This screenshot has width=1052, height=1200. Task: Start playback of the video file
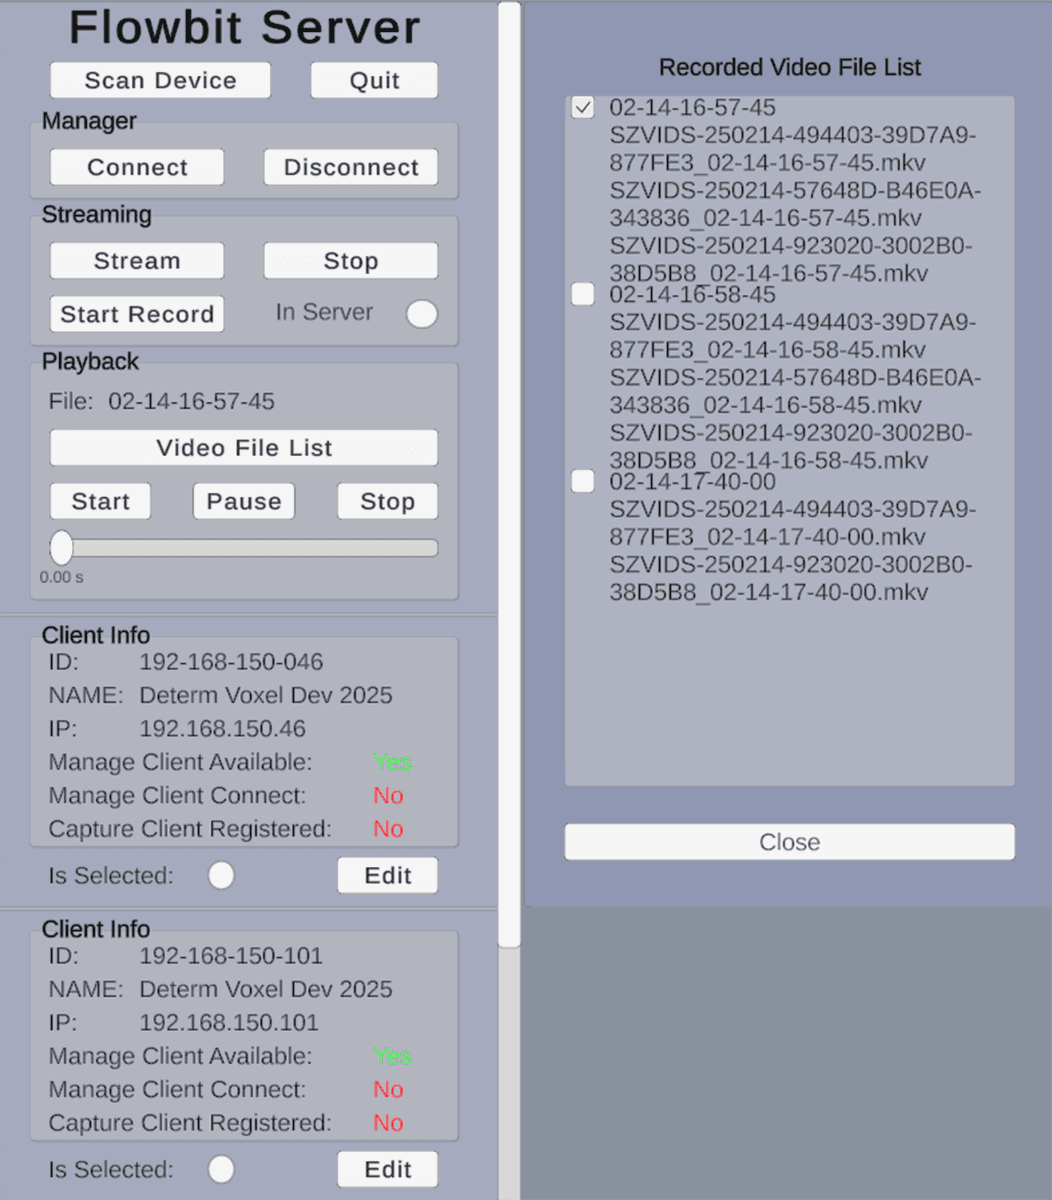100,501
